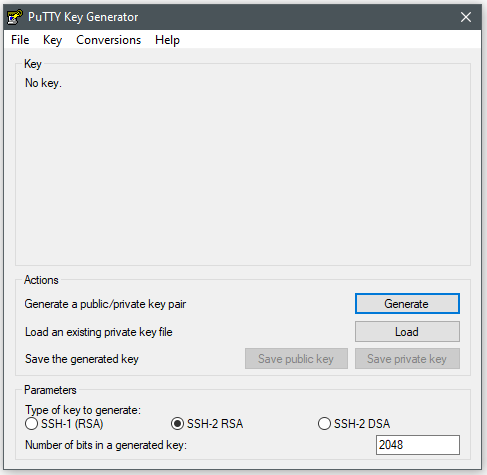Open the Key menu
Image resolution: width=487 pixels, height=475 pixels.
coord(52,40)
